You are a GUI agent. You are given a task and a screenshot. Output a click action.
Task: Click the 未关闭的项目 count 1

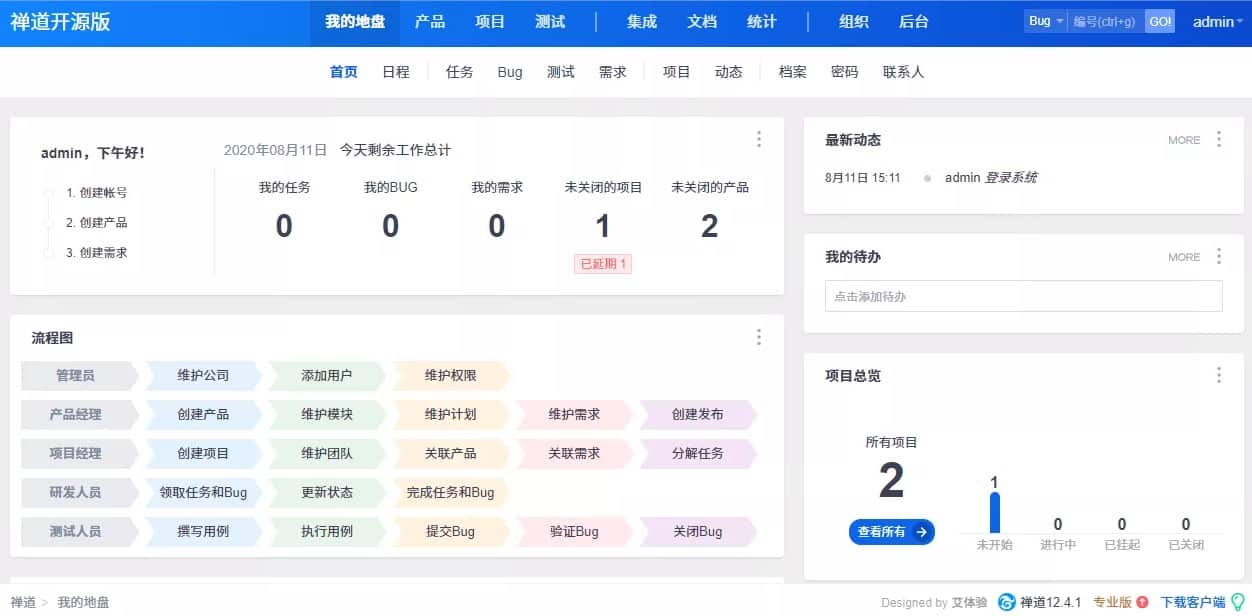(603, 226)
